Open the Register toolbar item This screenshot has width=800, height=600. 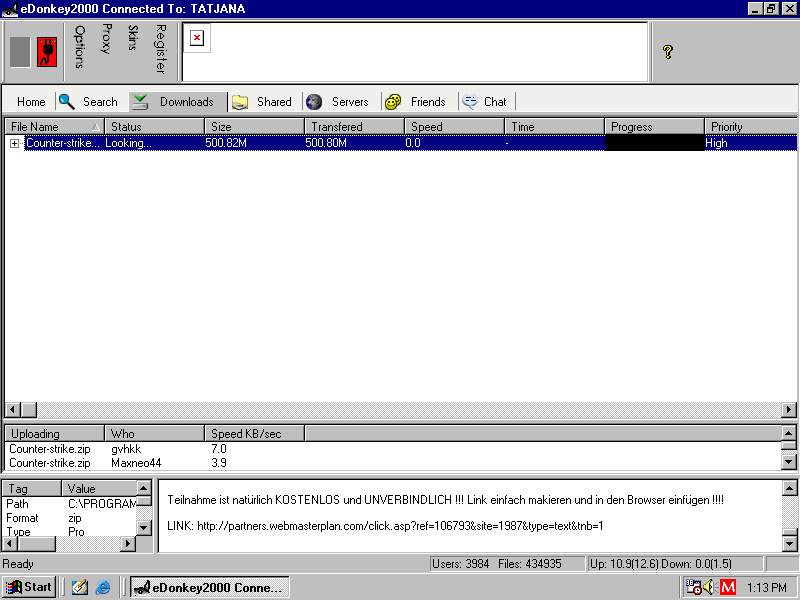pos(161,49)
